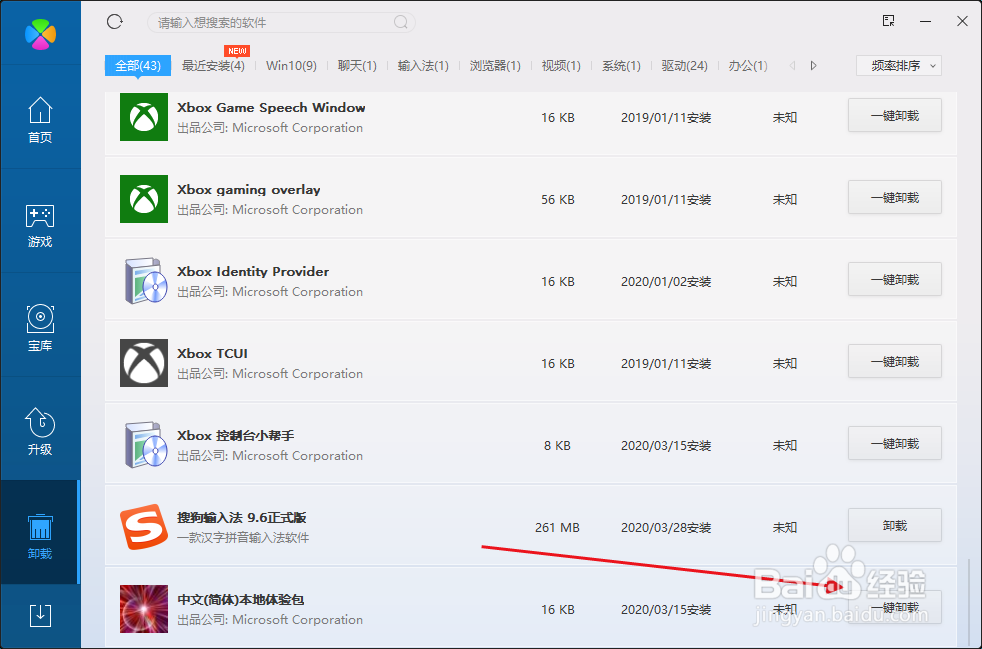Click the list's vertical scrollbar thumb
Screen dimensions: 982x649
[969, 601]
